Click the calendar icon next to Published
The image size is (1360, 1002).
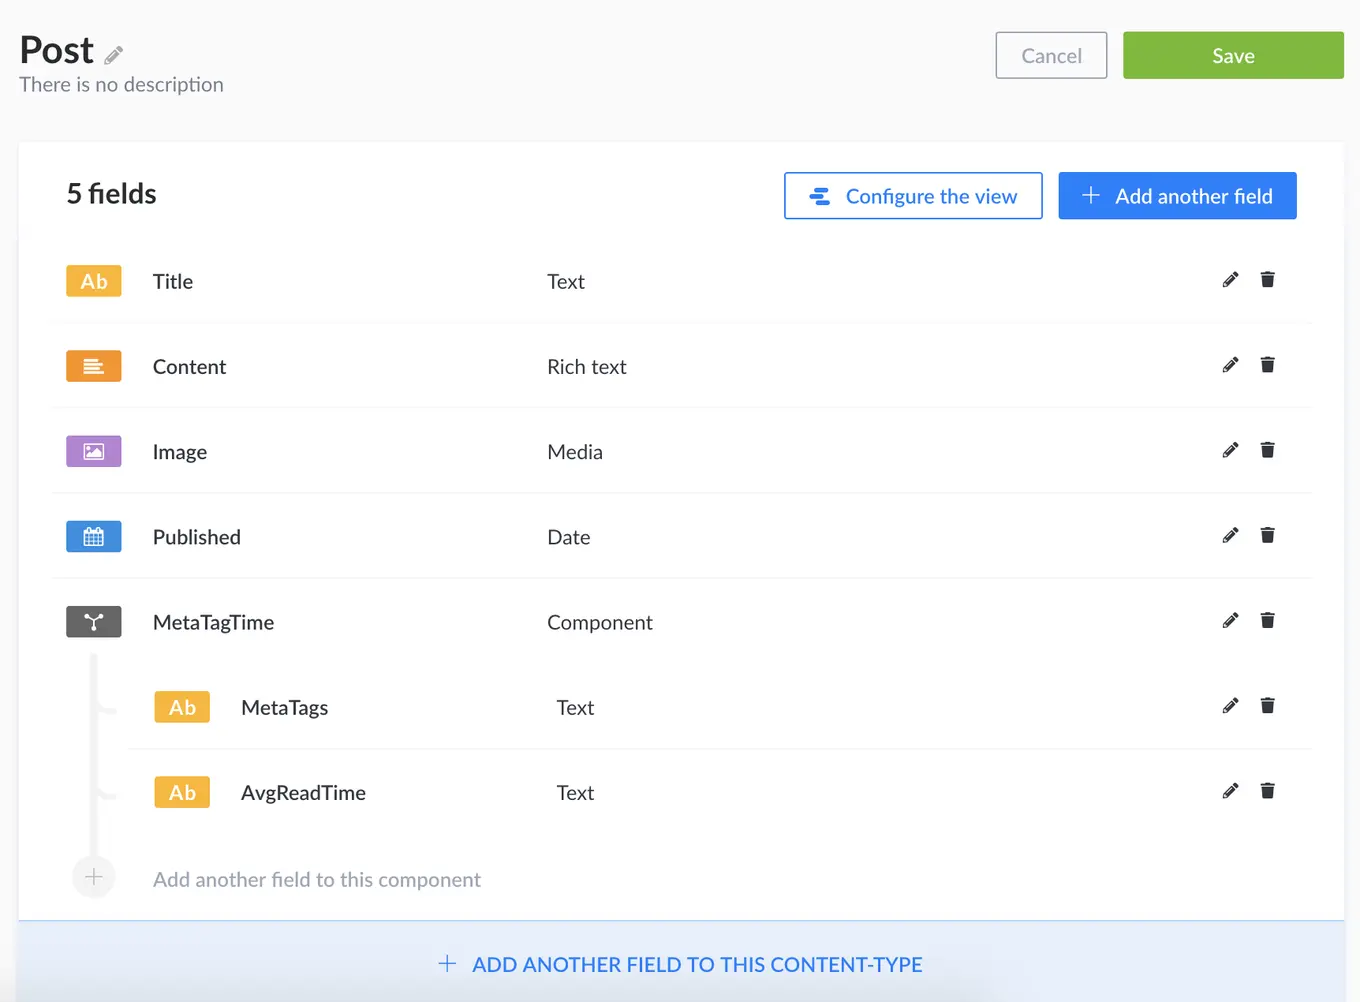point(93,536)
